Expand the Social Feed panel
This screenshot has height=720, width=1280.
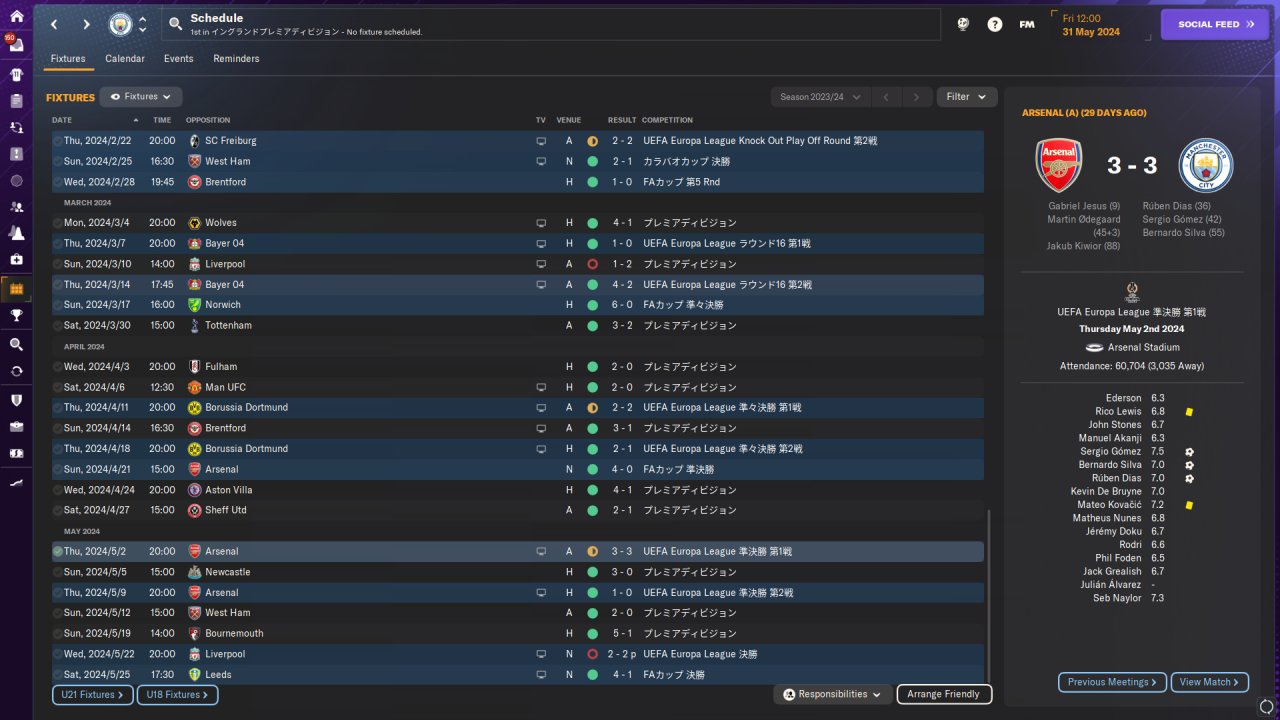1215,24
